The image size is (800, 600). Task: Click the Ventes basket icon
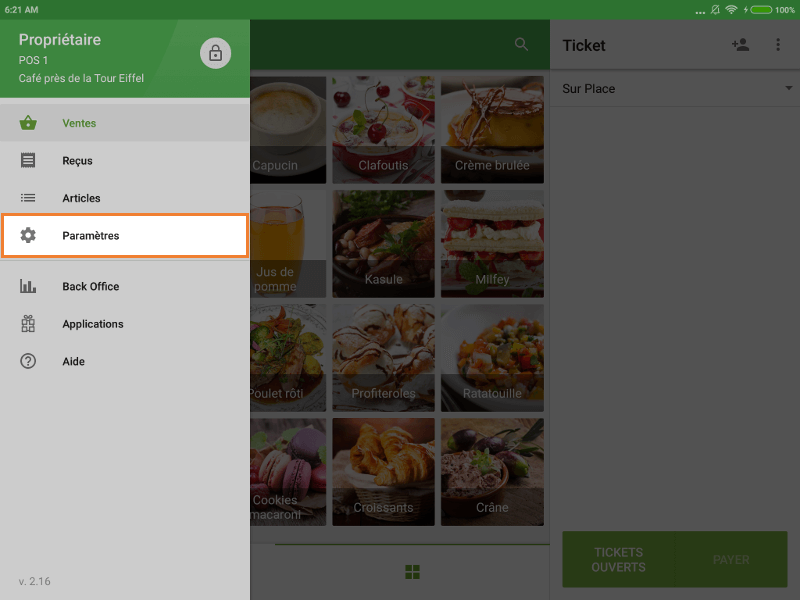point(28,123)
